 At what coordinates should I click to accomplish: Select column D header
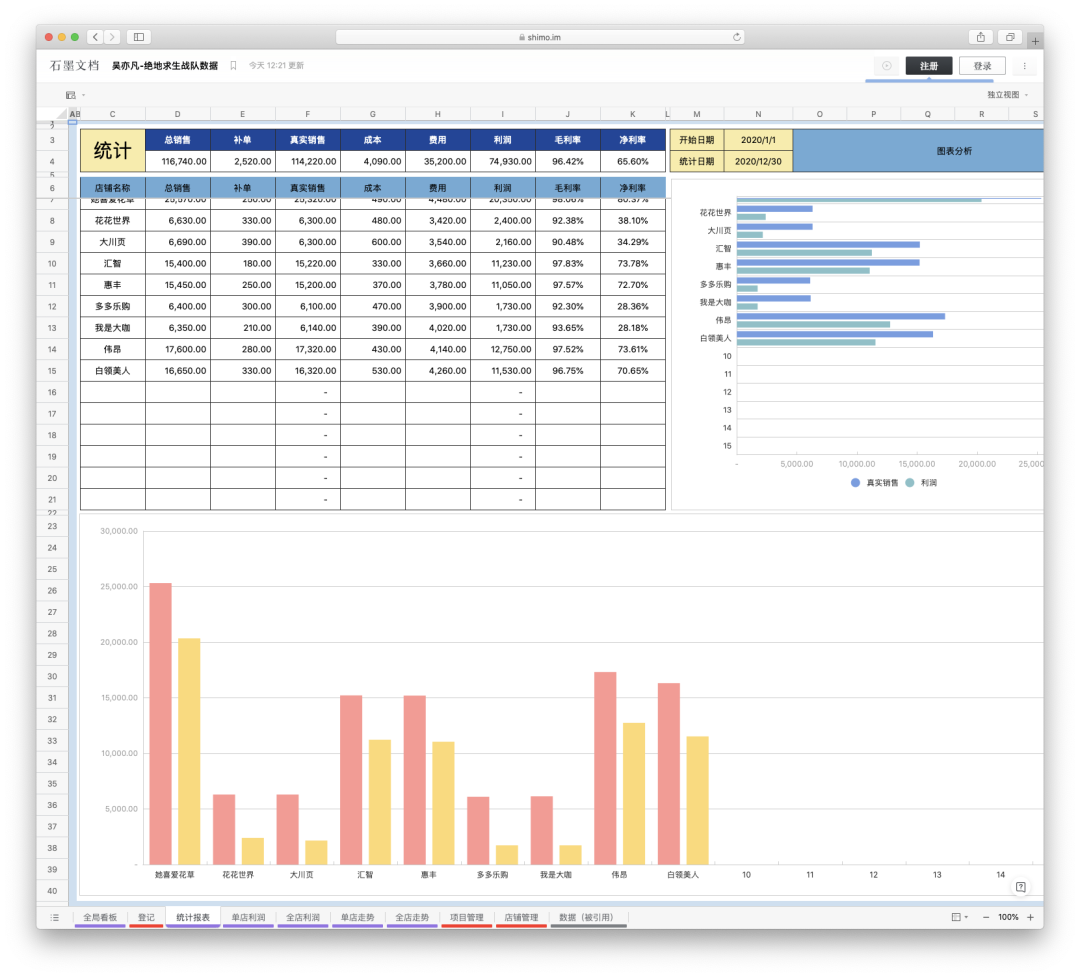[x=178, y=114]
